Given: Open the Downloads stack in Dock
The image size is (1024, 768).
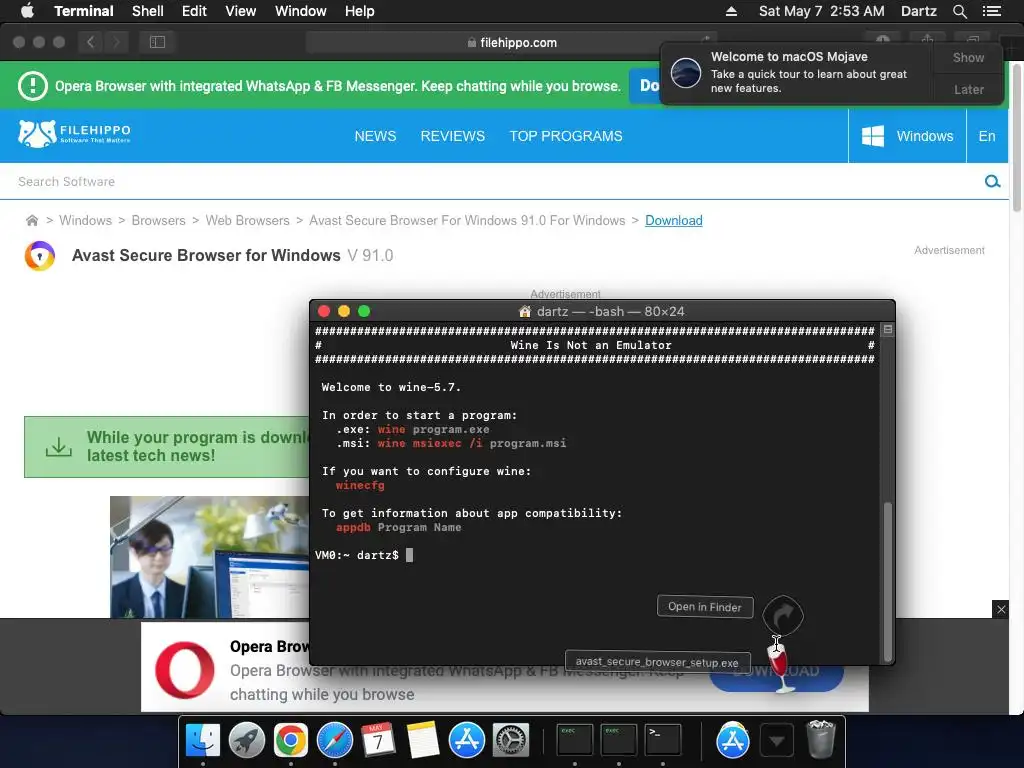Looking at the screenshot, I should pos(776,740).
